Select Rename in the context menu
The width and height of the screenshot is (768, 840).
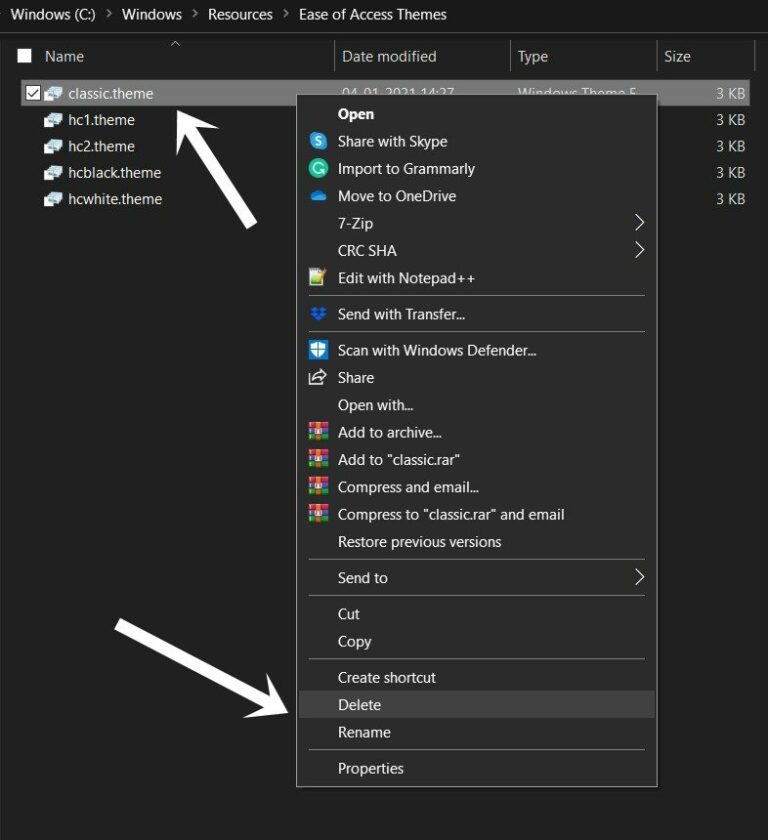click(364, 732)
